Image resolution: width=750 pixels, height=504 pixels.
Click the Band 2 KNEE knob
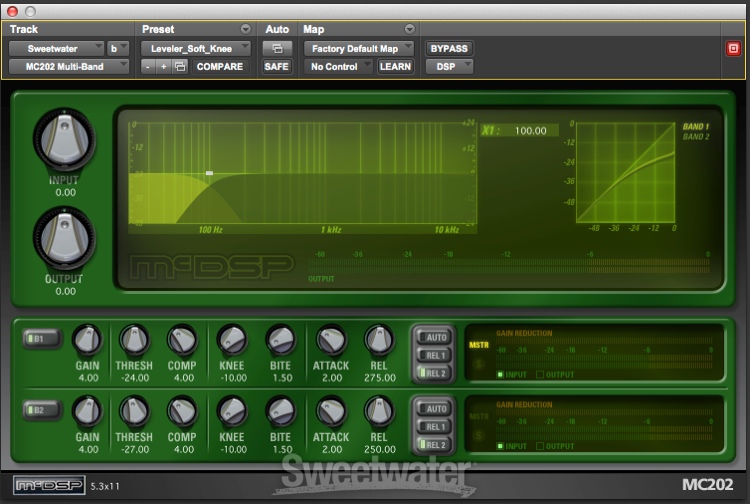coord(232,411)
